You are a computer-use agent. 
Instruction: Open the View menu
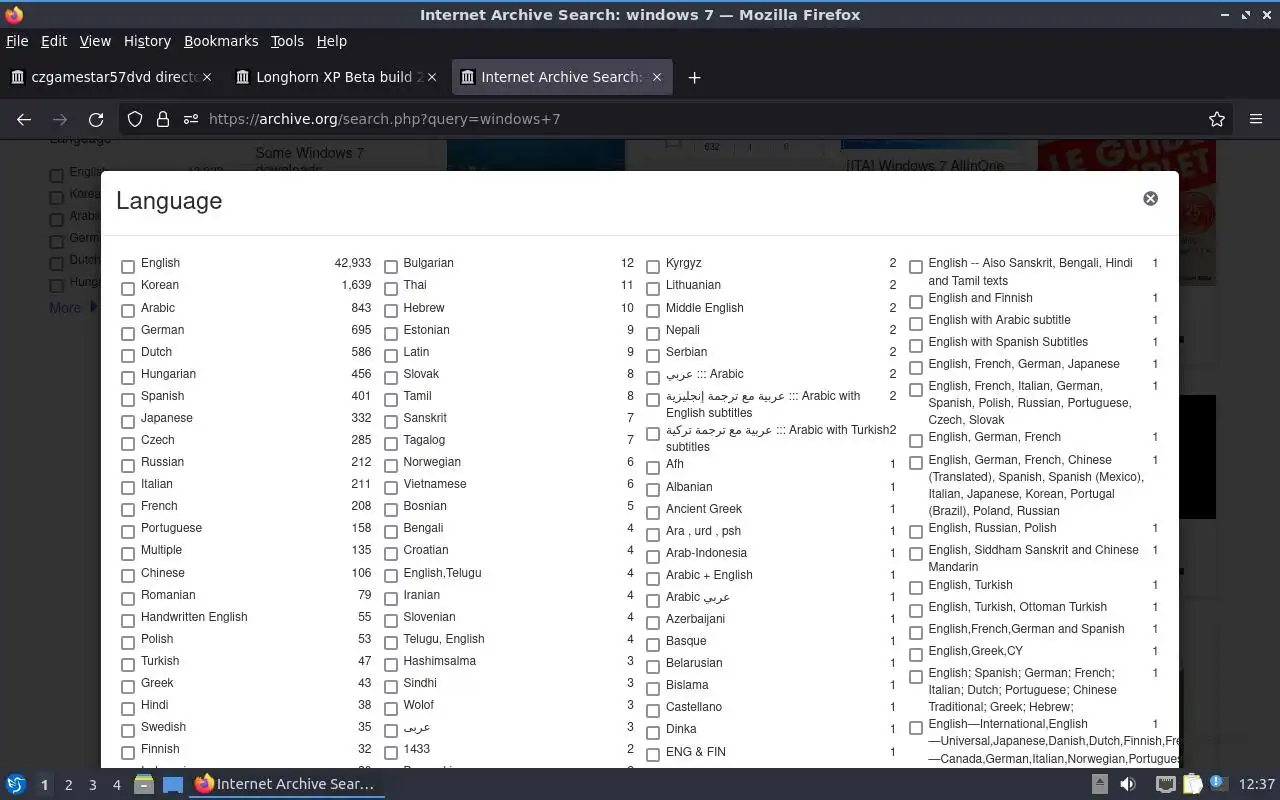point(95,41)
